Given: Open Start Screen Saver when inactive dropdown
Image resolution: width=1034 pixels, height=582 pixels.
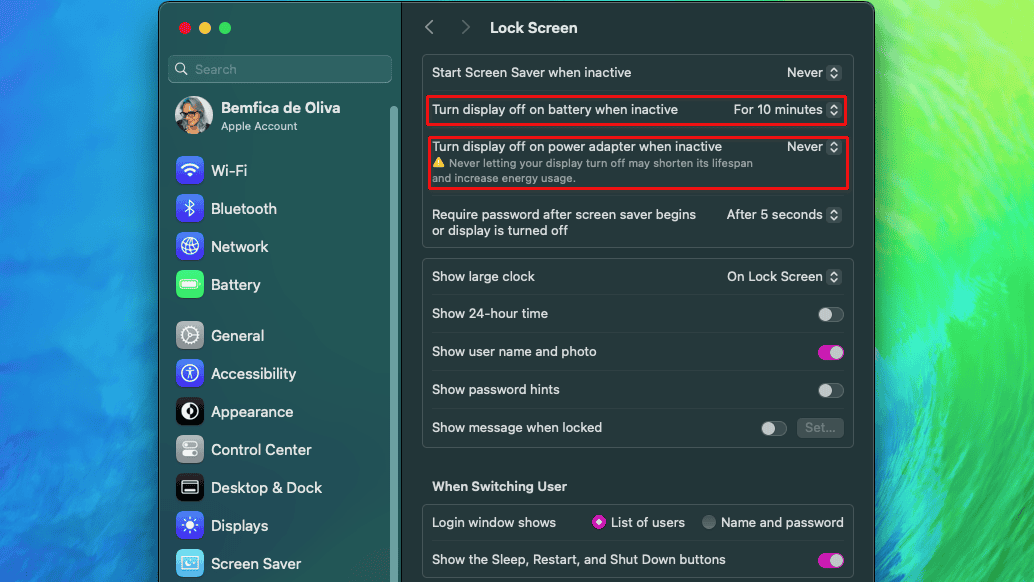Looking at the screenshot, I should pos(813,73).
